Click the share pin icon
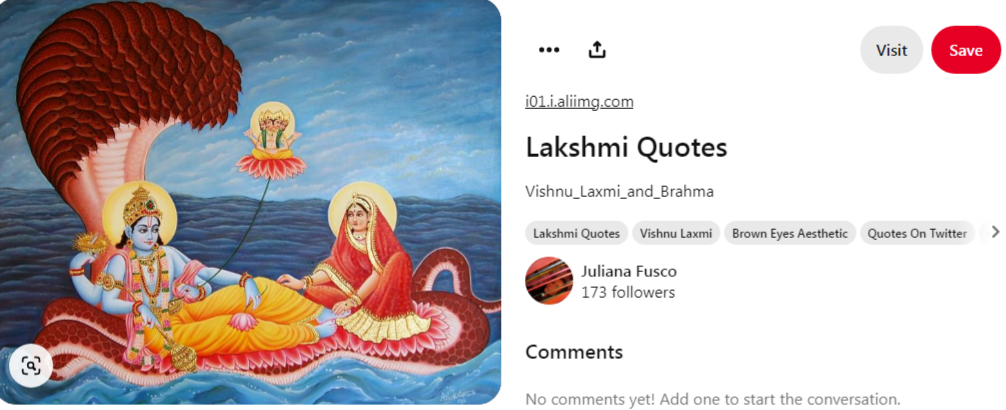 click(597, 49)
